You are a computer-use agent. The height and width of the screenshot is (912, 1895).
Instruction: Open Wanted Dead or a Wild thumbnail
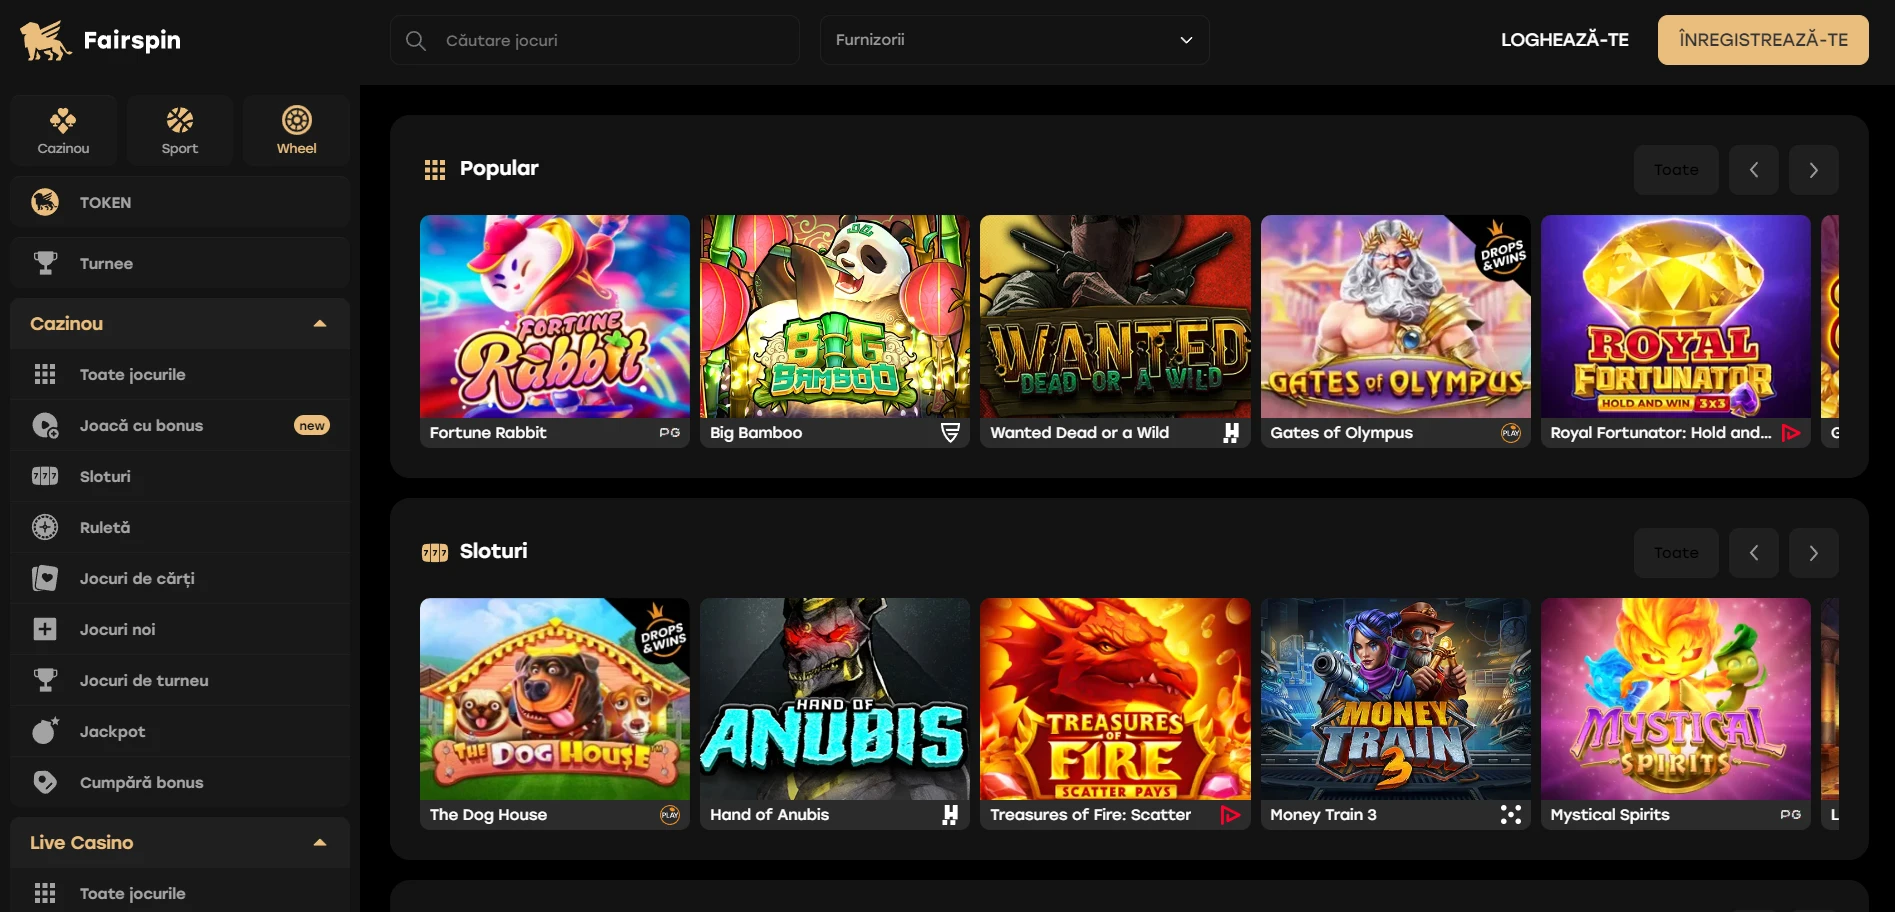1115,316
